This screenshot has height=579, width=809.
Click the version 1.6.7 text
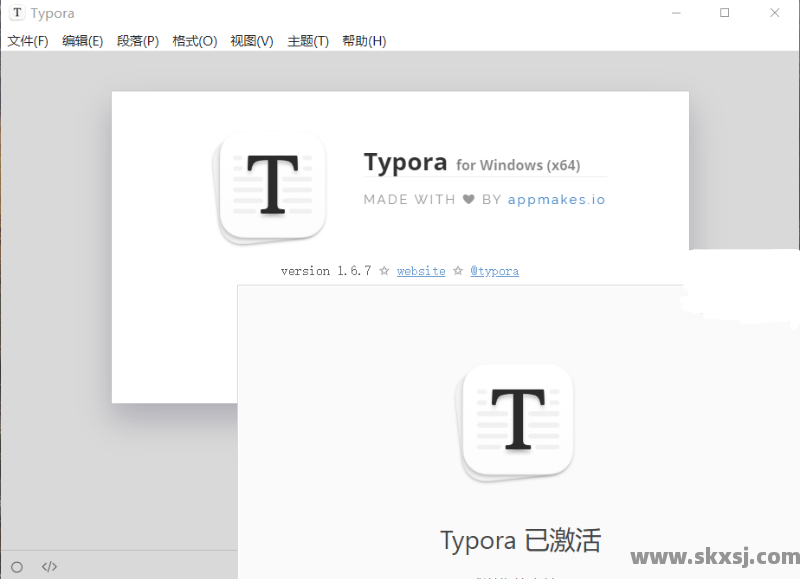click(x=325, y=270)
